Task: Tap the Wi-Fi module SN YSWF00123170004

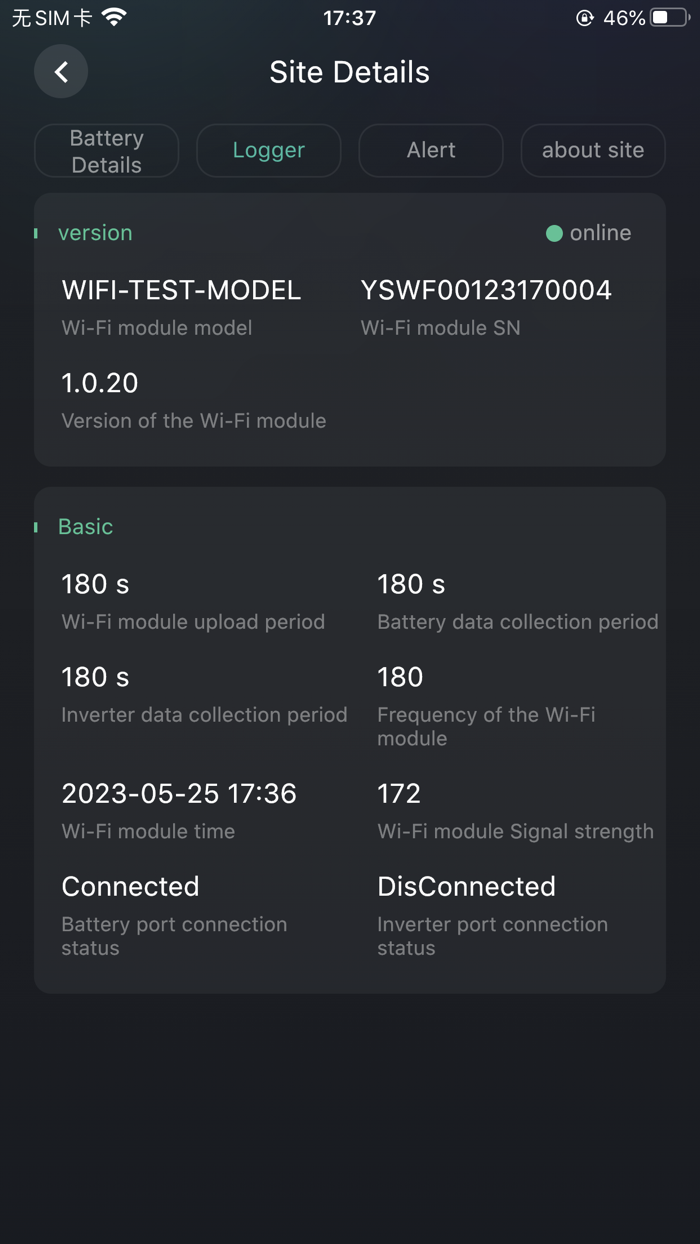Action: [x=486, y=290]
